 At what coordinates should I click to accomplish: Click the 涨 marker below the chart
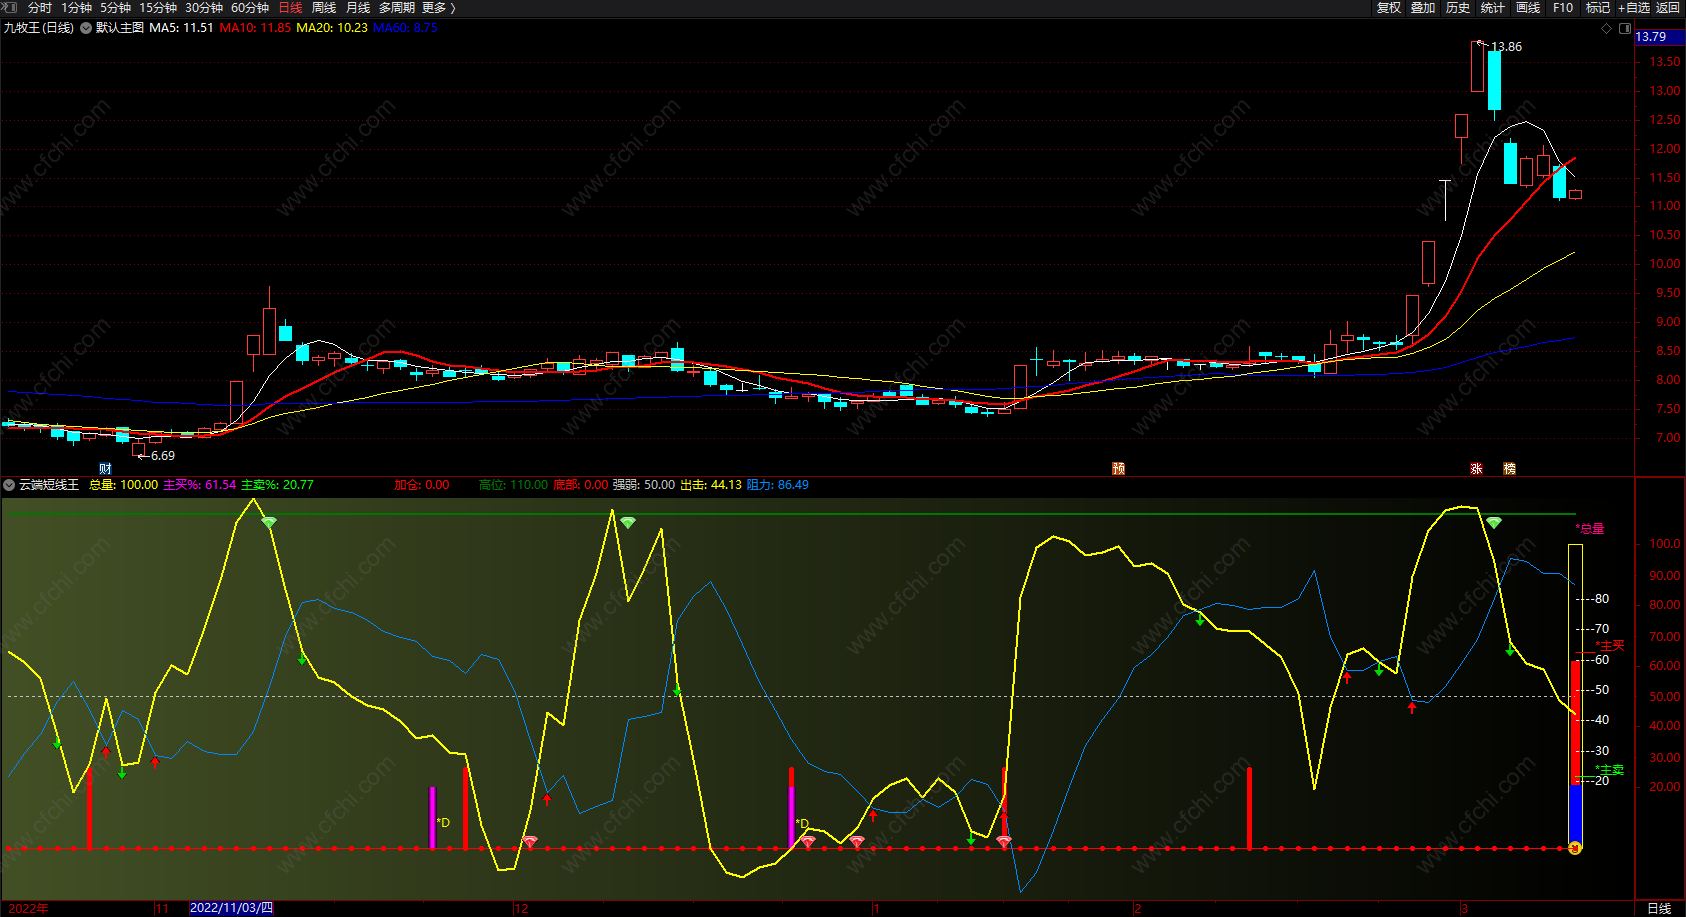pyautogui.click(x=1476, y=469)
